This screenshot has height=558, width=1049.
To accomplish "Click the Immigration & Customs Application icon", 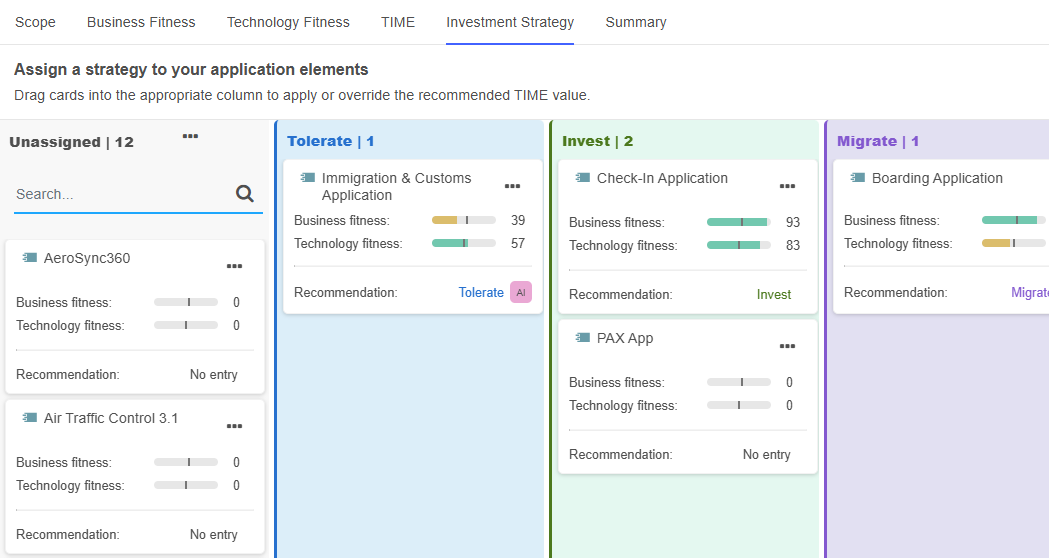I will [308, 178].
